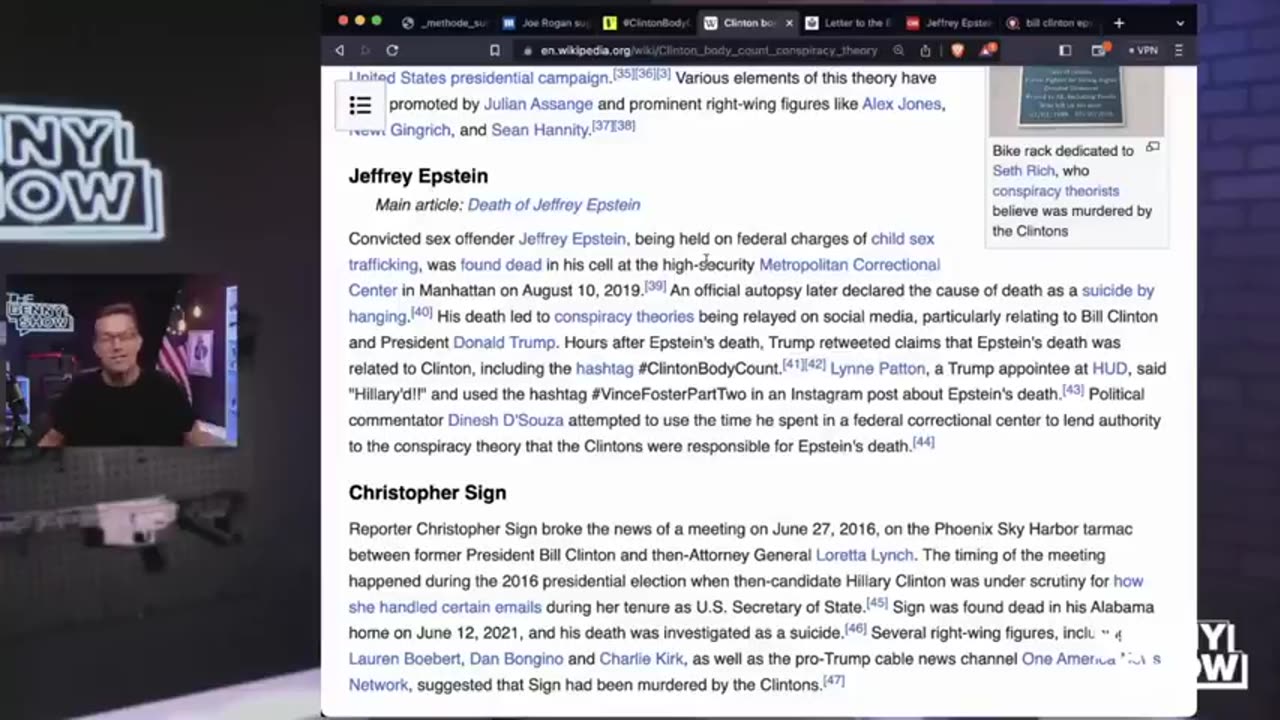Screen dimensions: 1280x720
Task: Bookmark this page with the bookmark icon
Action: coord(495,50)
